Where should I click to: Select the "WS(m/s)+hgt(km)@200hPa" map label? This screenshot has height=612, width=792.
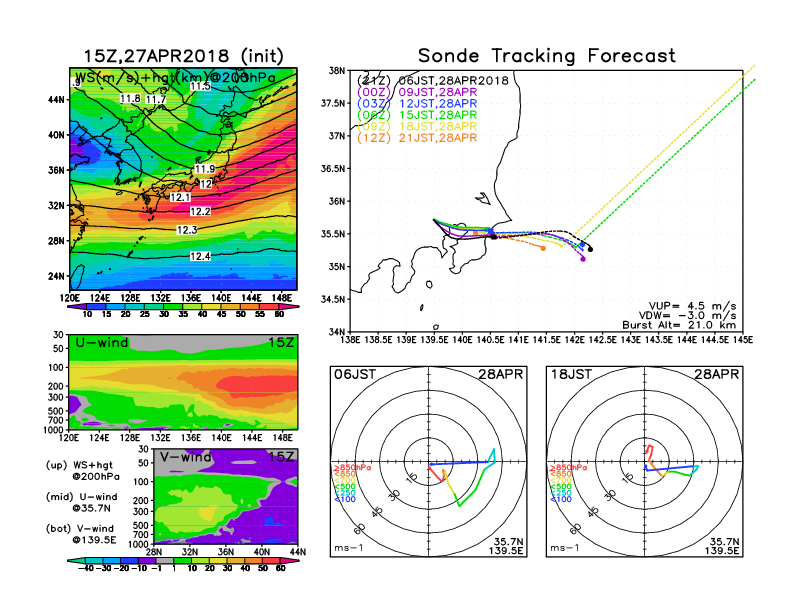(175, 78)
